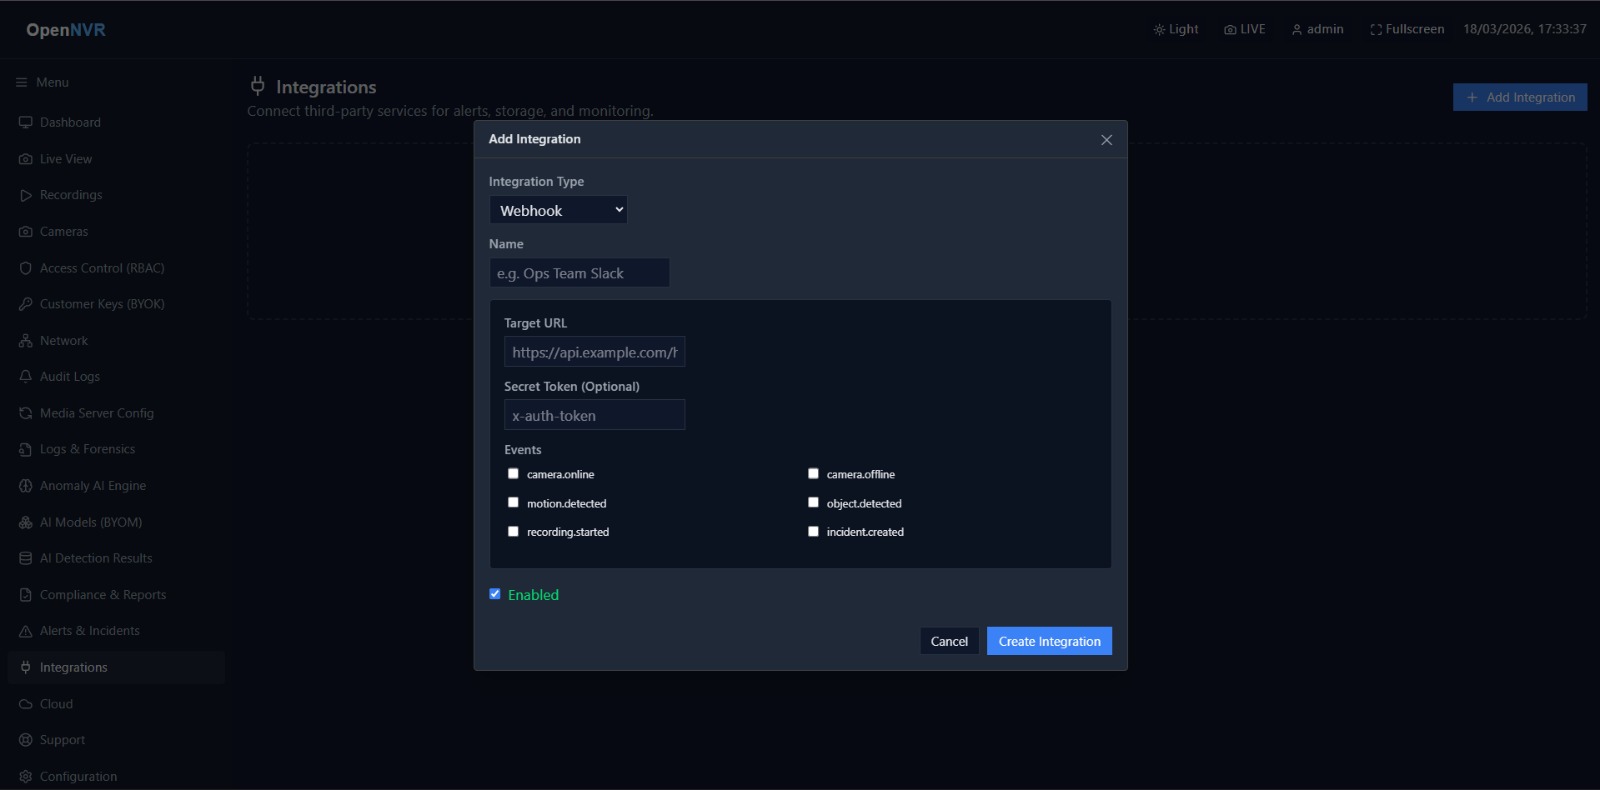
Task: Open the Integration Type Webhook dropdown
Action: click(558, 210)
